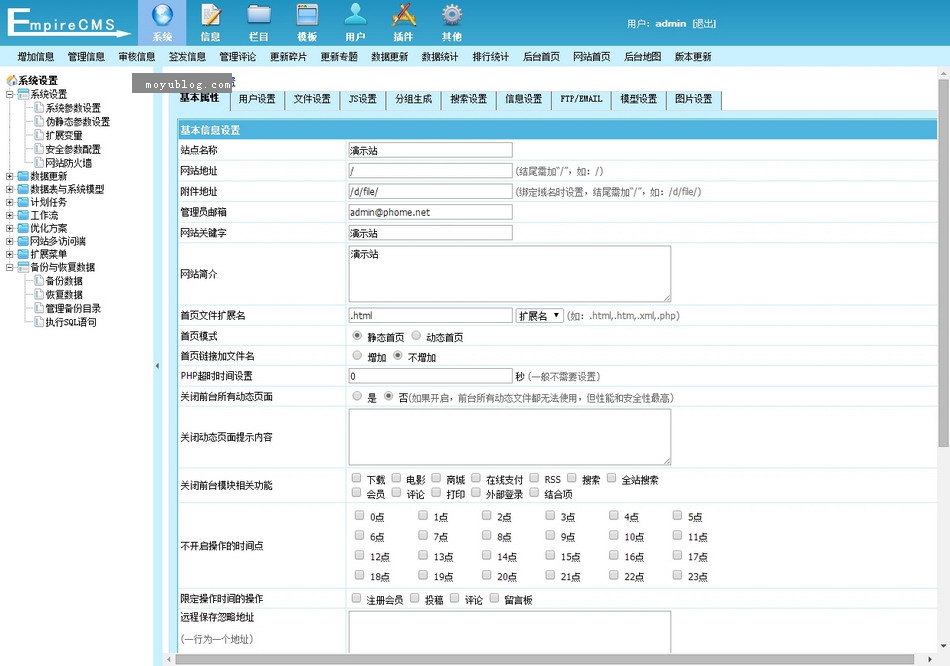Click the page icon beside 备份数据
The width and height of the screenshot is (950, 666).
click(x=39, y=281)
